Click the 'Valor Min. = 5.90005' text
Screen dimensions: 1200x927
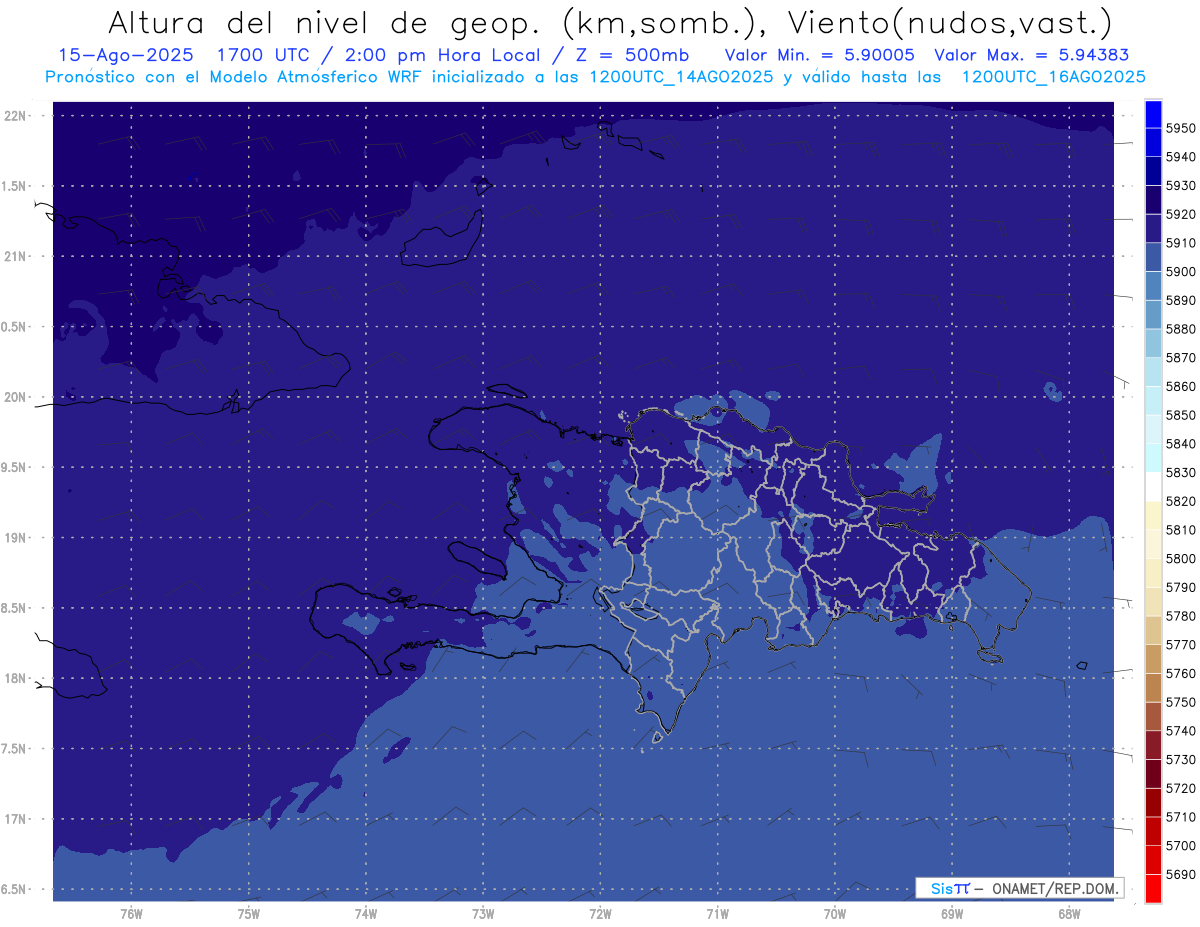[x=819, y=55]
